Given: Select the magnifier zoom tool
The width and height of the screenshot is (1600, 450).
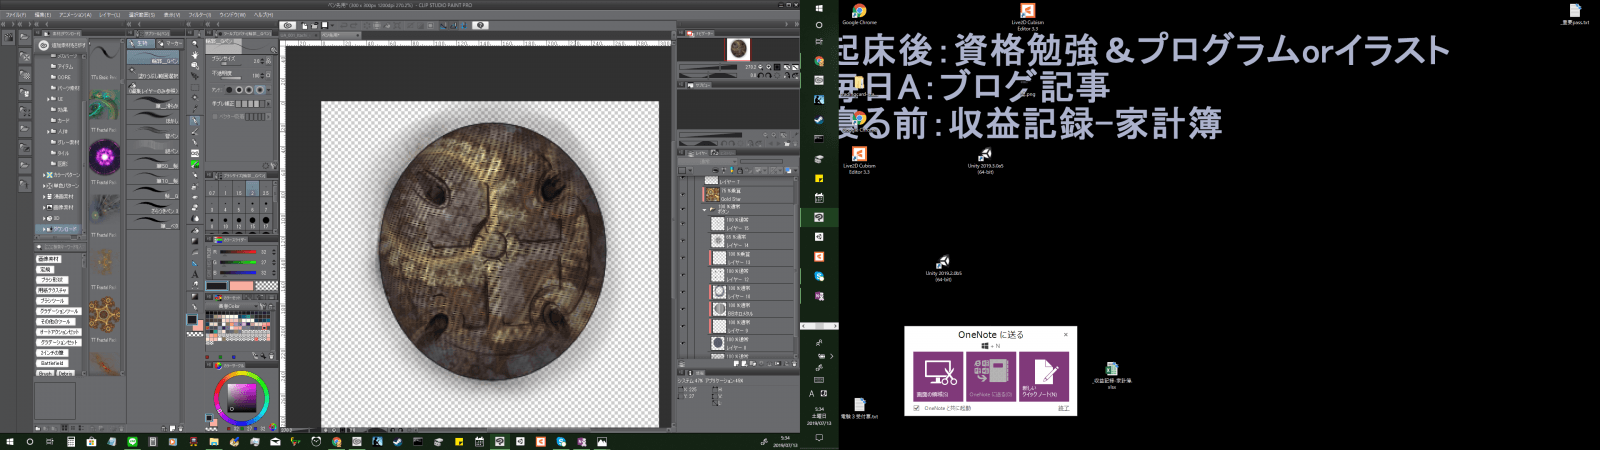Looking at the screenshot, I should (195, 44).
